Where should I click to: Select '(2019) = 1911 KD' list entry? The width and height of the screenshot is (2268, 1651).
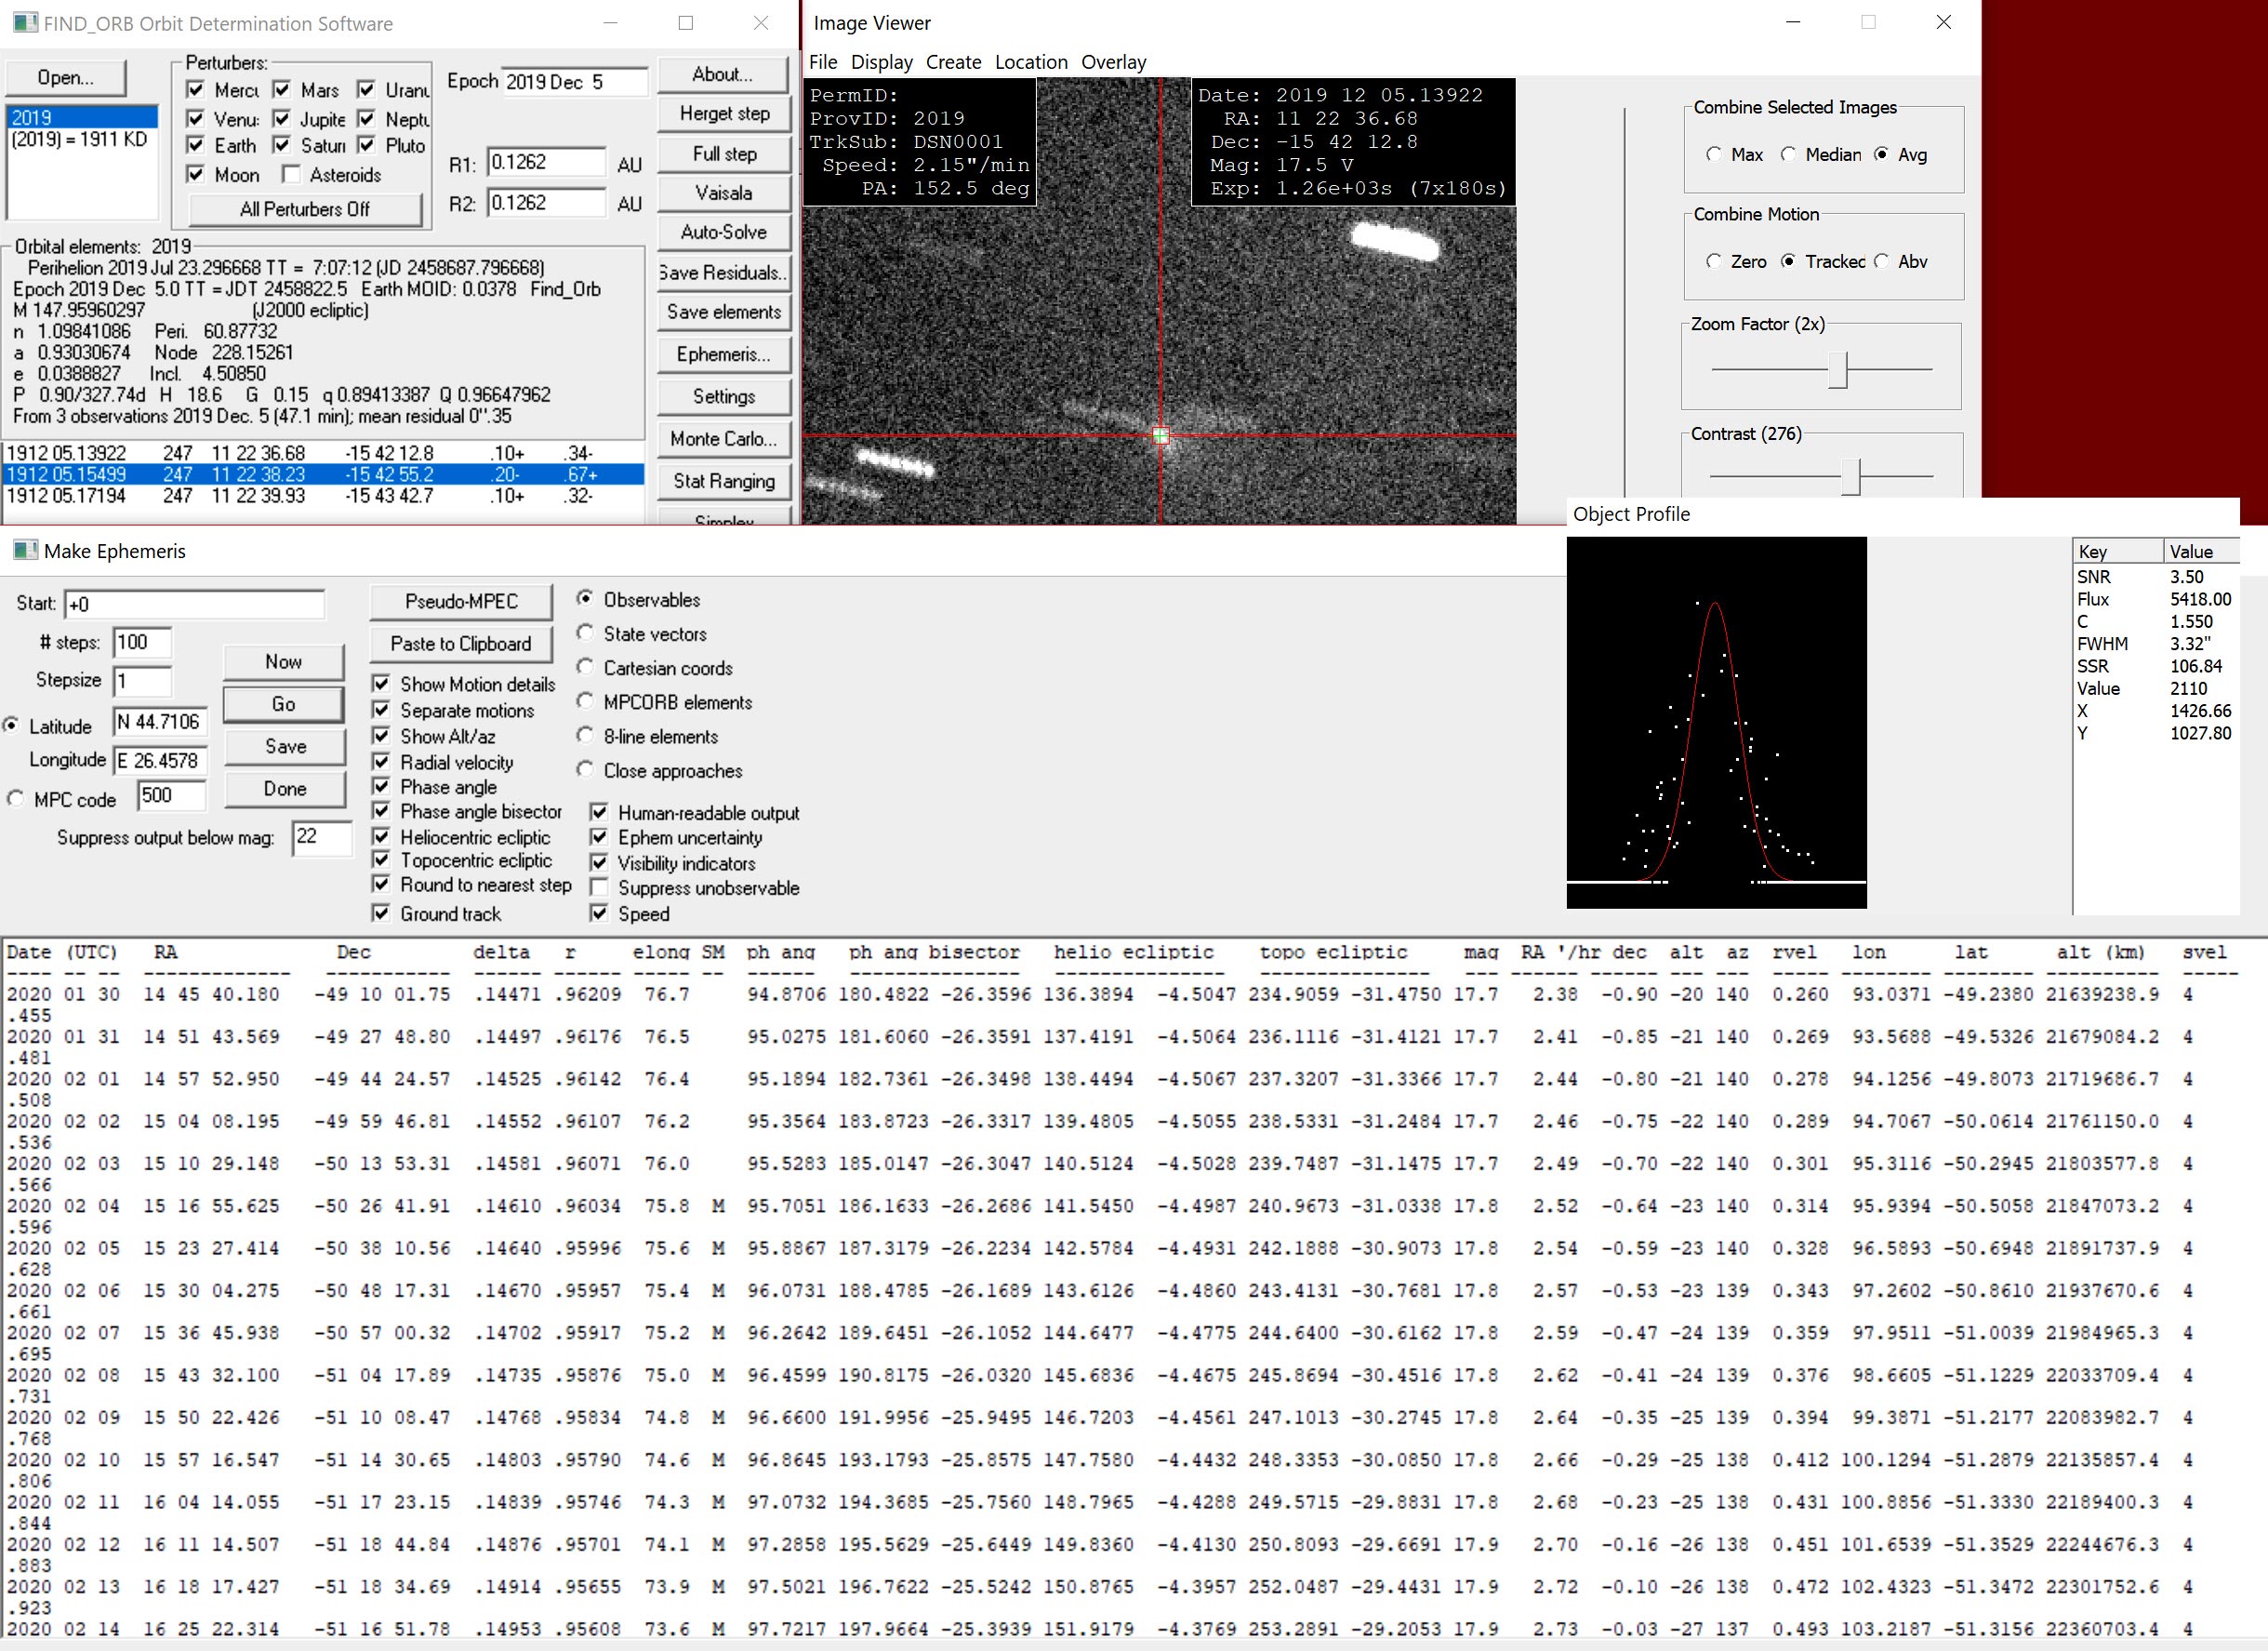(82, 139)
